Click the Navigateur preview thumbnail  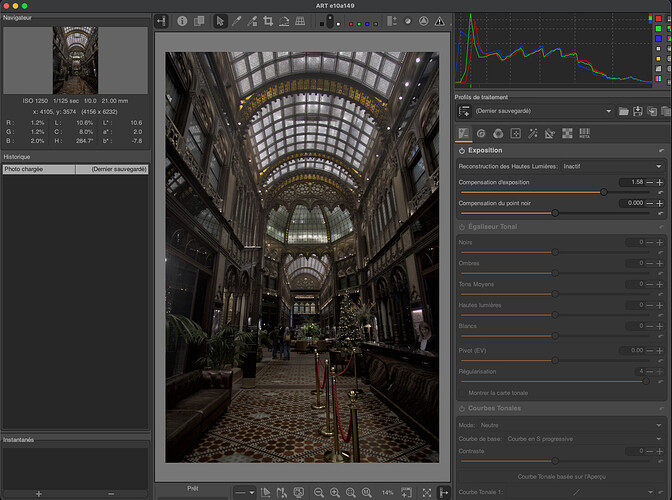(75, 60)
